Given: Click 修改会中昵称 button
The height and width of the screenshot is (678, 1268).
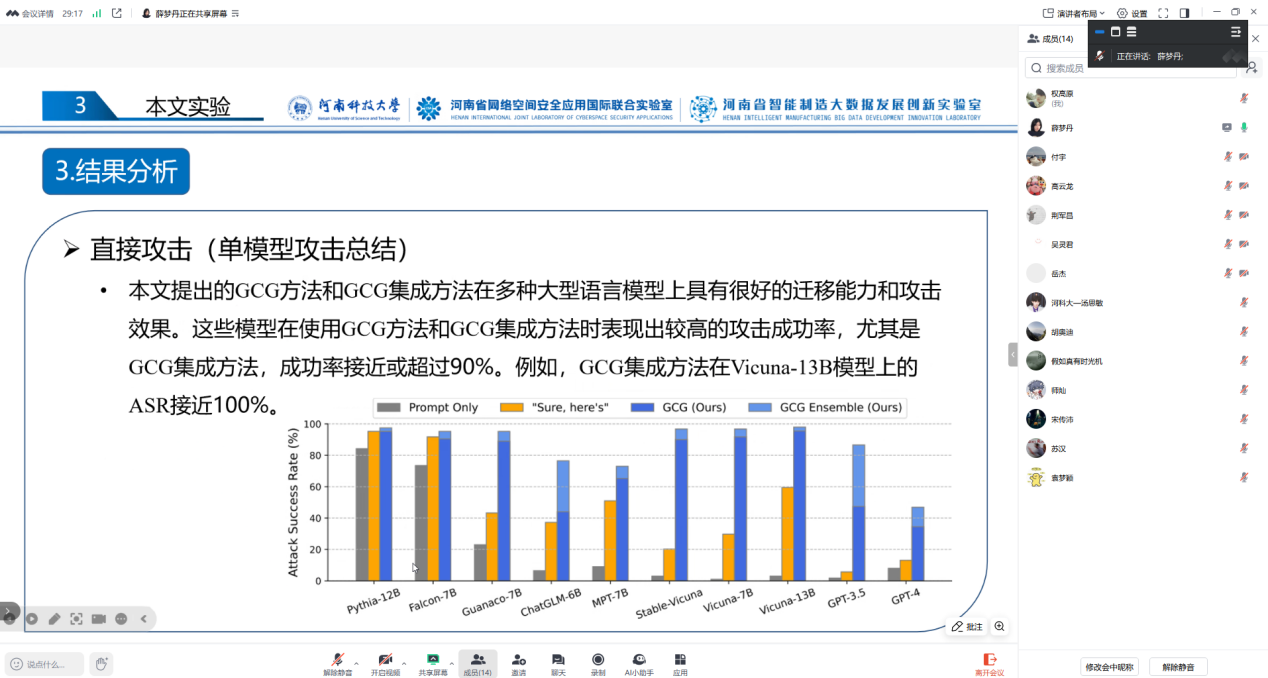Looking at the screenshot, I should click(x=1110, y=667).
